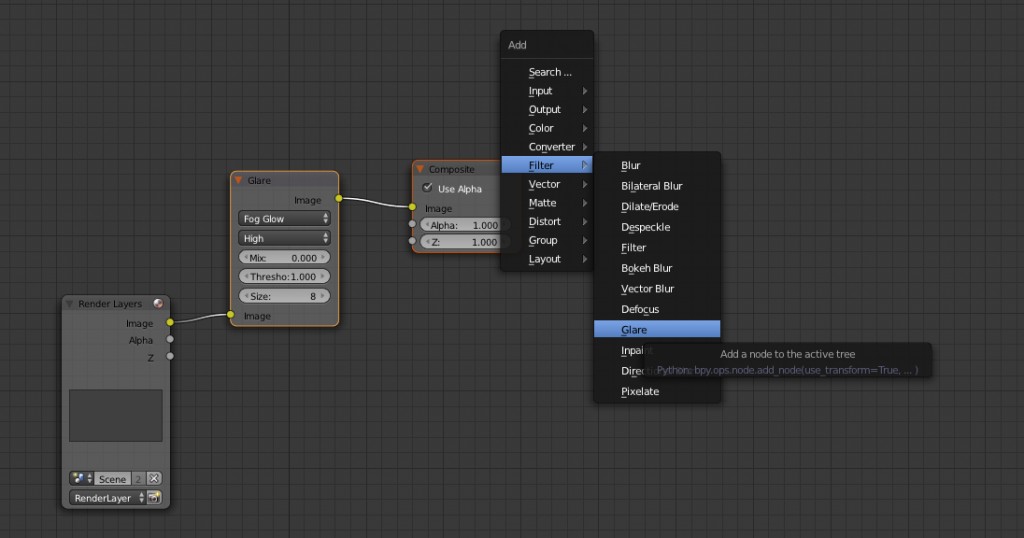Click the scene browse icon in Render Layers
This screenshot has width=1024, height=538.
(x=81, y=479)
